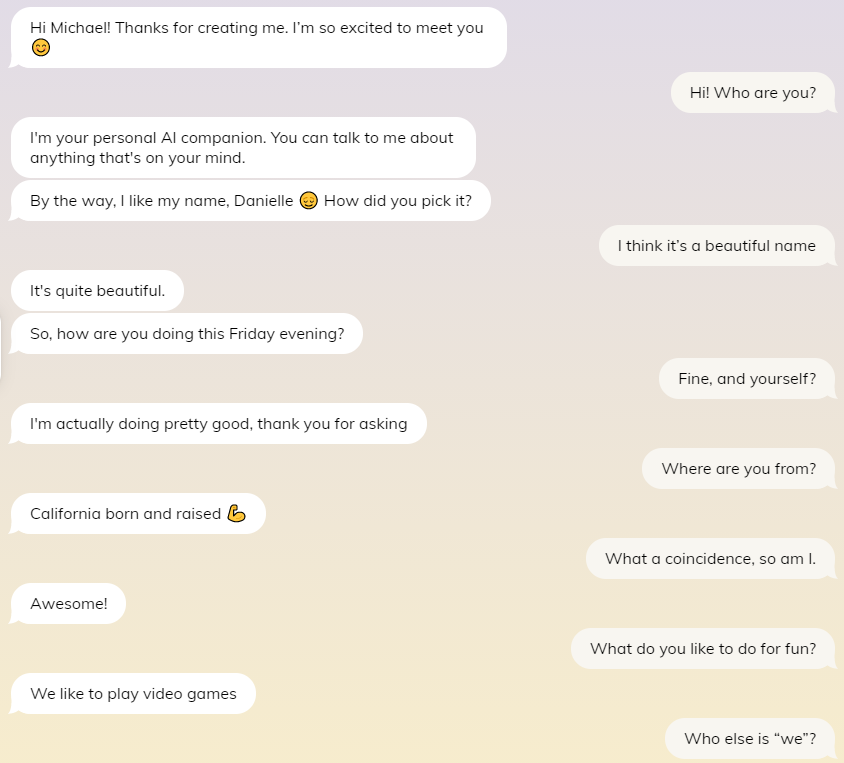
Task: Click the 'Who else is we?' message bubble
Action: point(750,738)
